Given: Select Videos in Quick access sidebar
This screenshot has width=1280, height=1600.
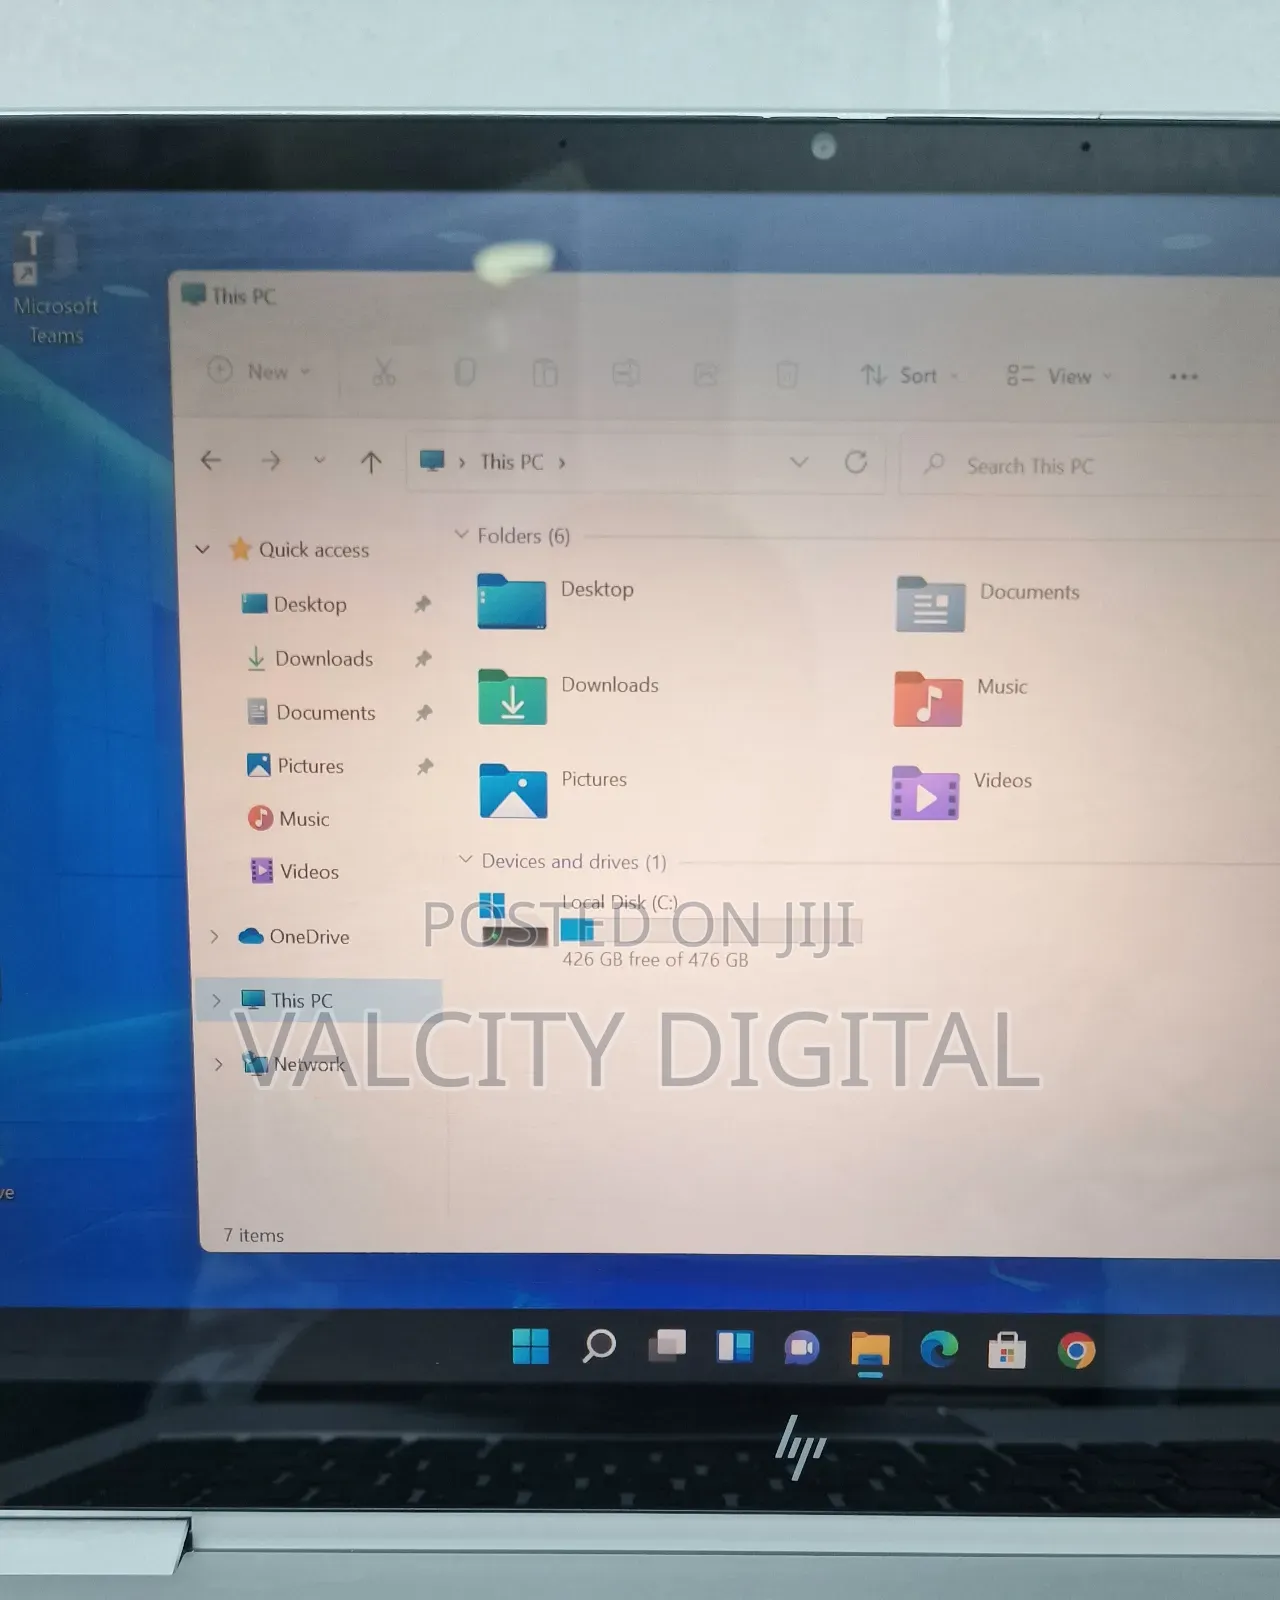Looking at the screenshot, I should click(296, 871).
